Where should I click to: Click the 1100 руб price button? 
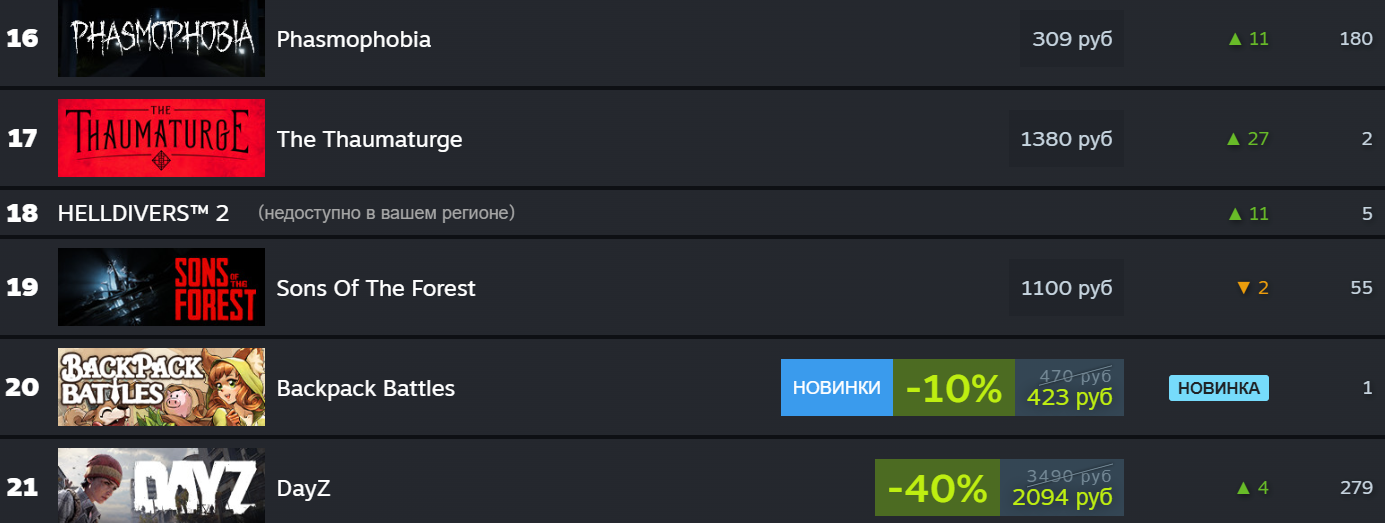pos(1066,288)
